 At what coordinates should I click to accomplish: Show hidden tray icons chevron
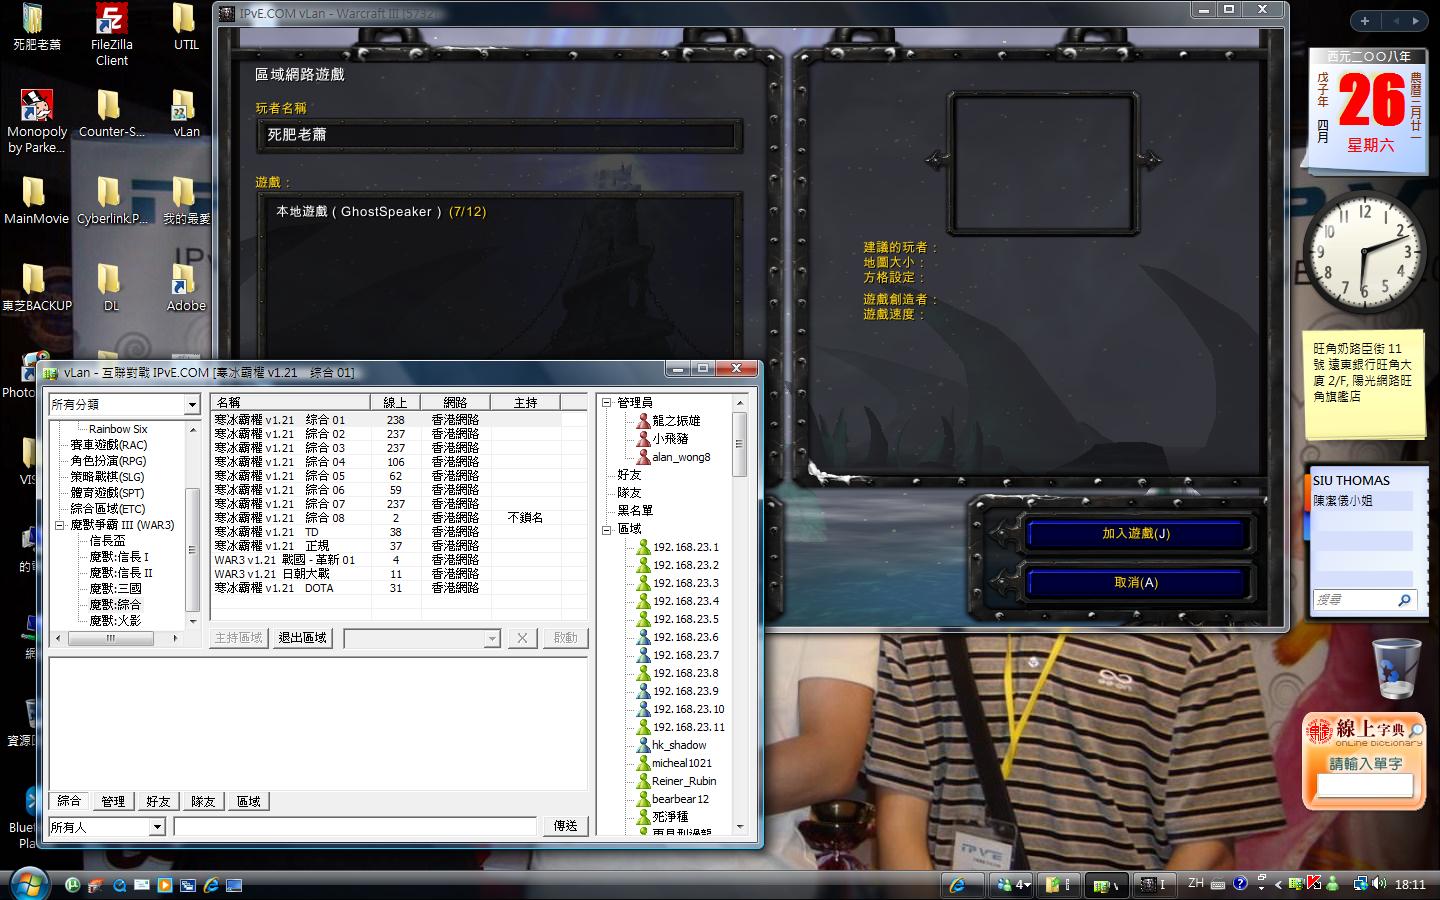pos(1278,884)
